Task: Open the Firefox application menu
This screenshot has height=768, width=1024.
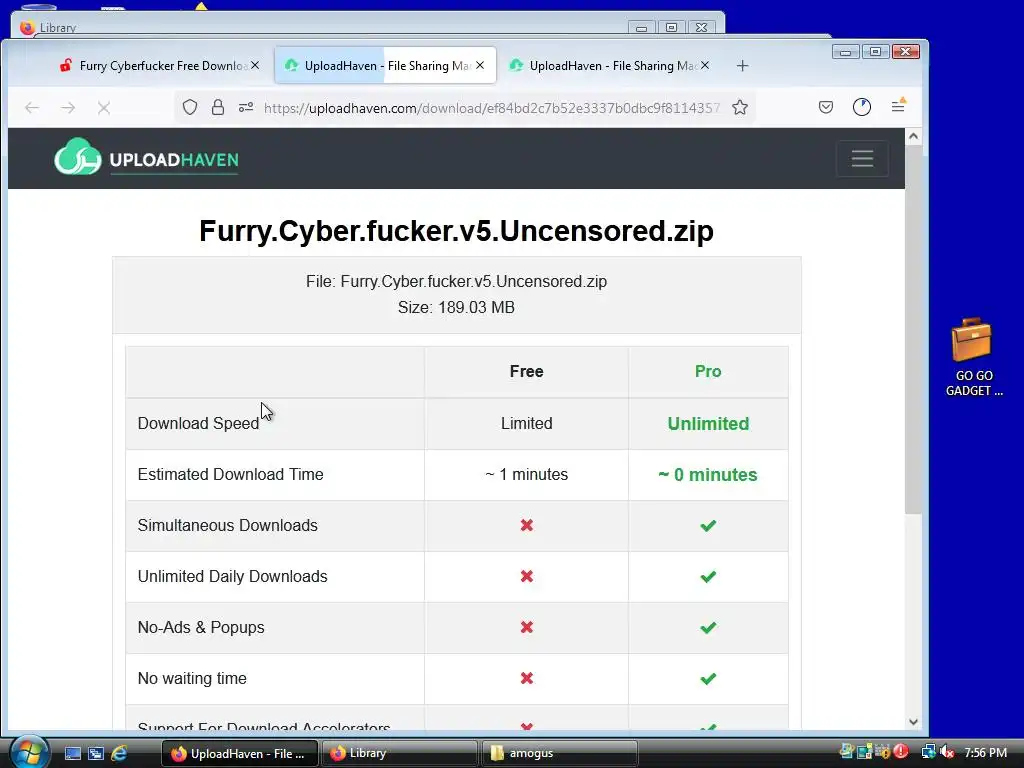Action: pyautogui.click(x=899, y=106)
